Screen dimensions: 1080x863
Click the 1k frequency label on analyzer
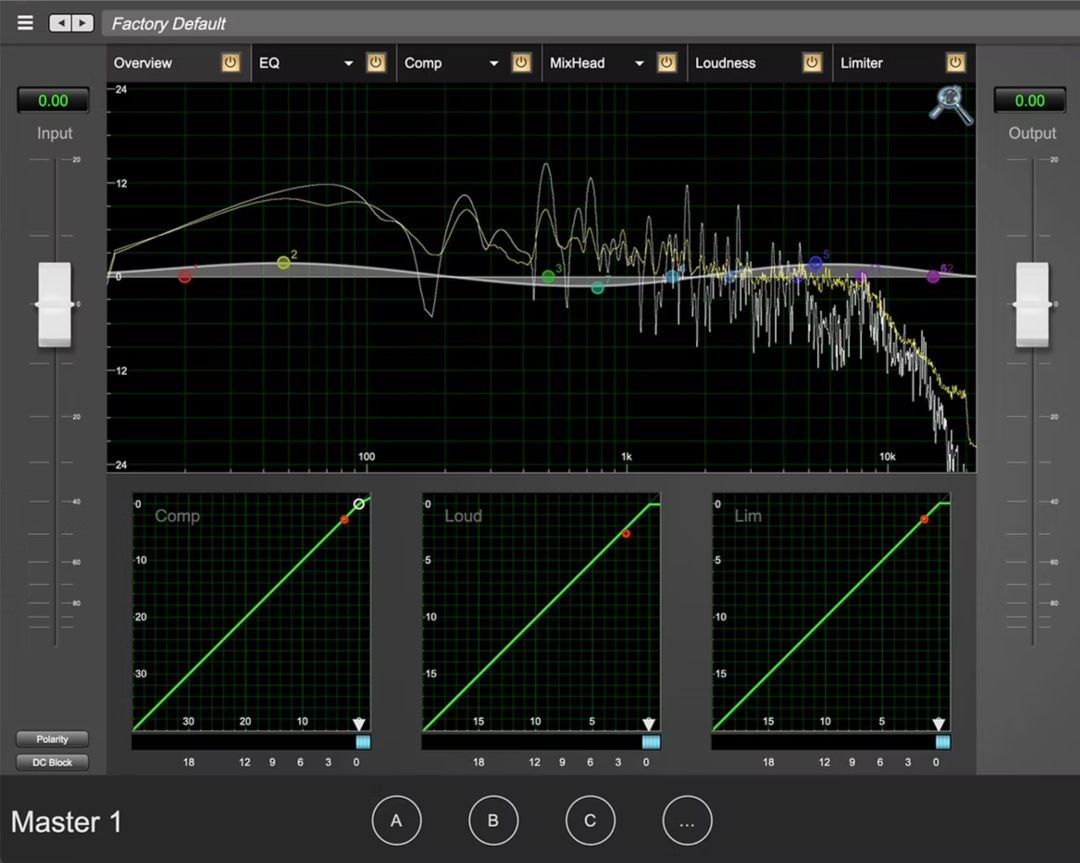626,457
